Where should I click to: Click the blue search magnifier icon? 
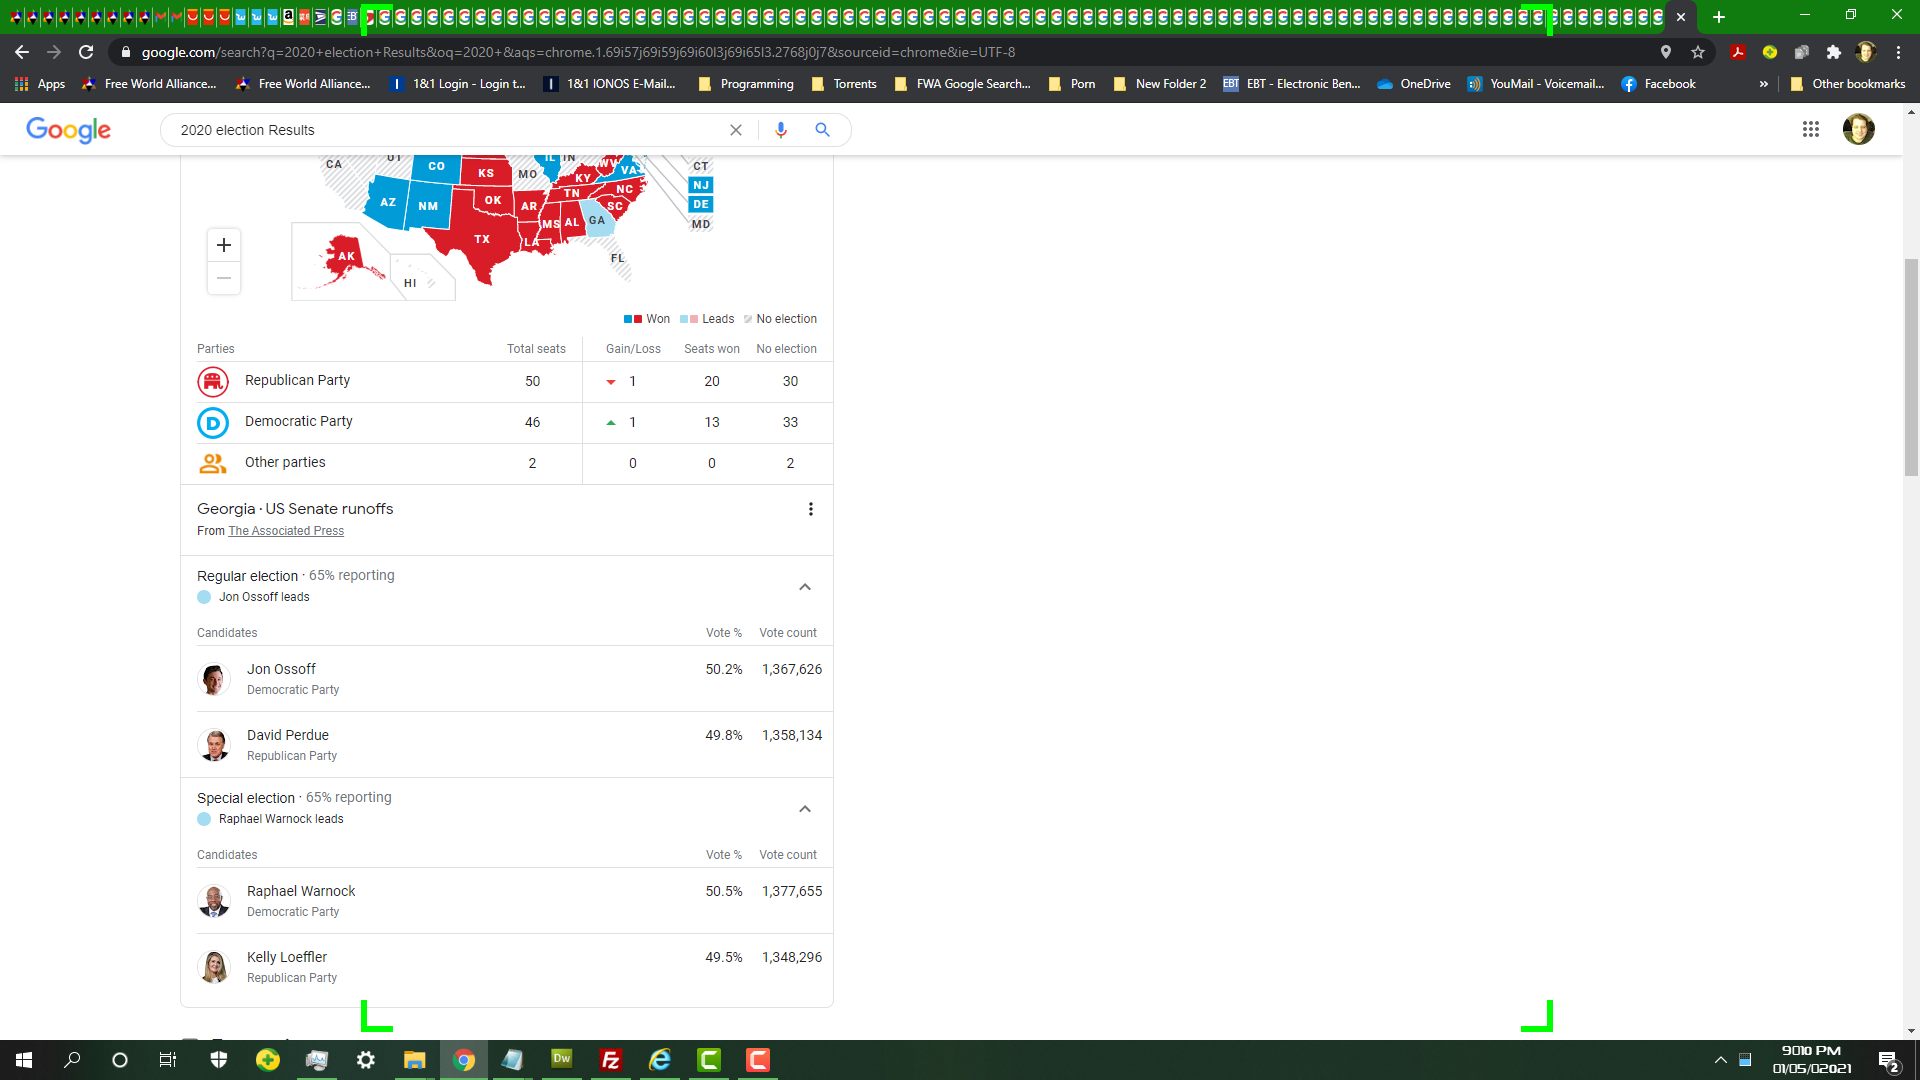(x=822, y=130)
